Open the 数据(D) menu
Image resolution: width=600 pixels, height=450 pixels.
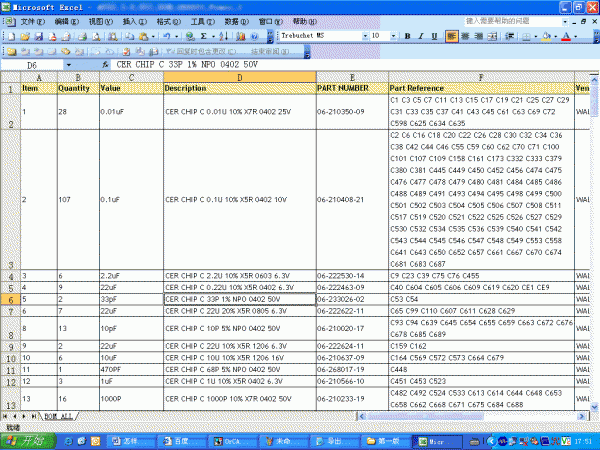click(236, 21)
